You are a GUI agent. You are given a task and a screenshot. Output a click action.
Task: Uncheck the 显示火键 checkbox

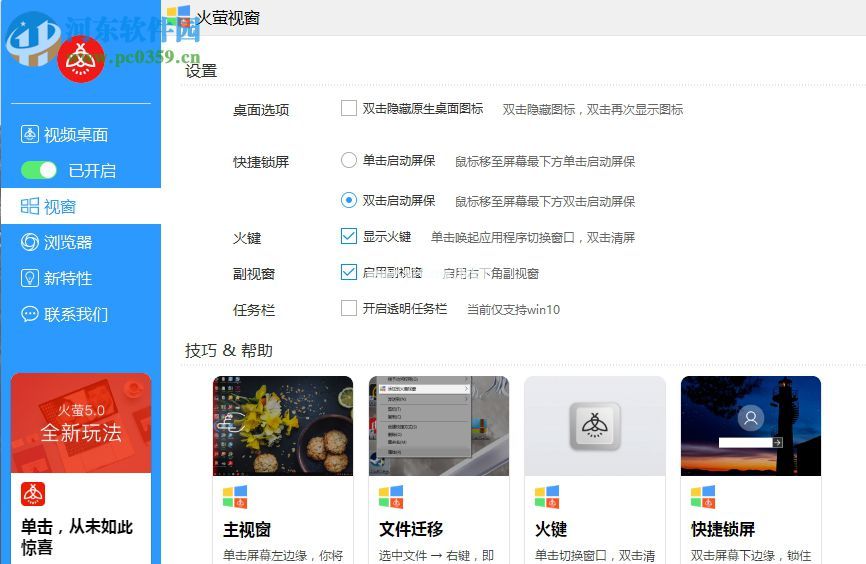tap(348, 236)
